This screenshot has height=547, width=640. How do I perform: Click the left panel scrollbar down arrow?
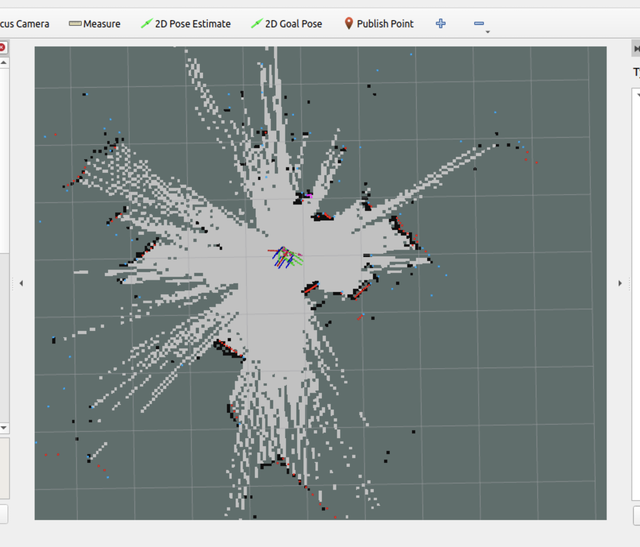[x=3, y=427]
